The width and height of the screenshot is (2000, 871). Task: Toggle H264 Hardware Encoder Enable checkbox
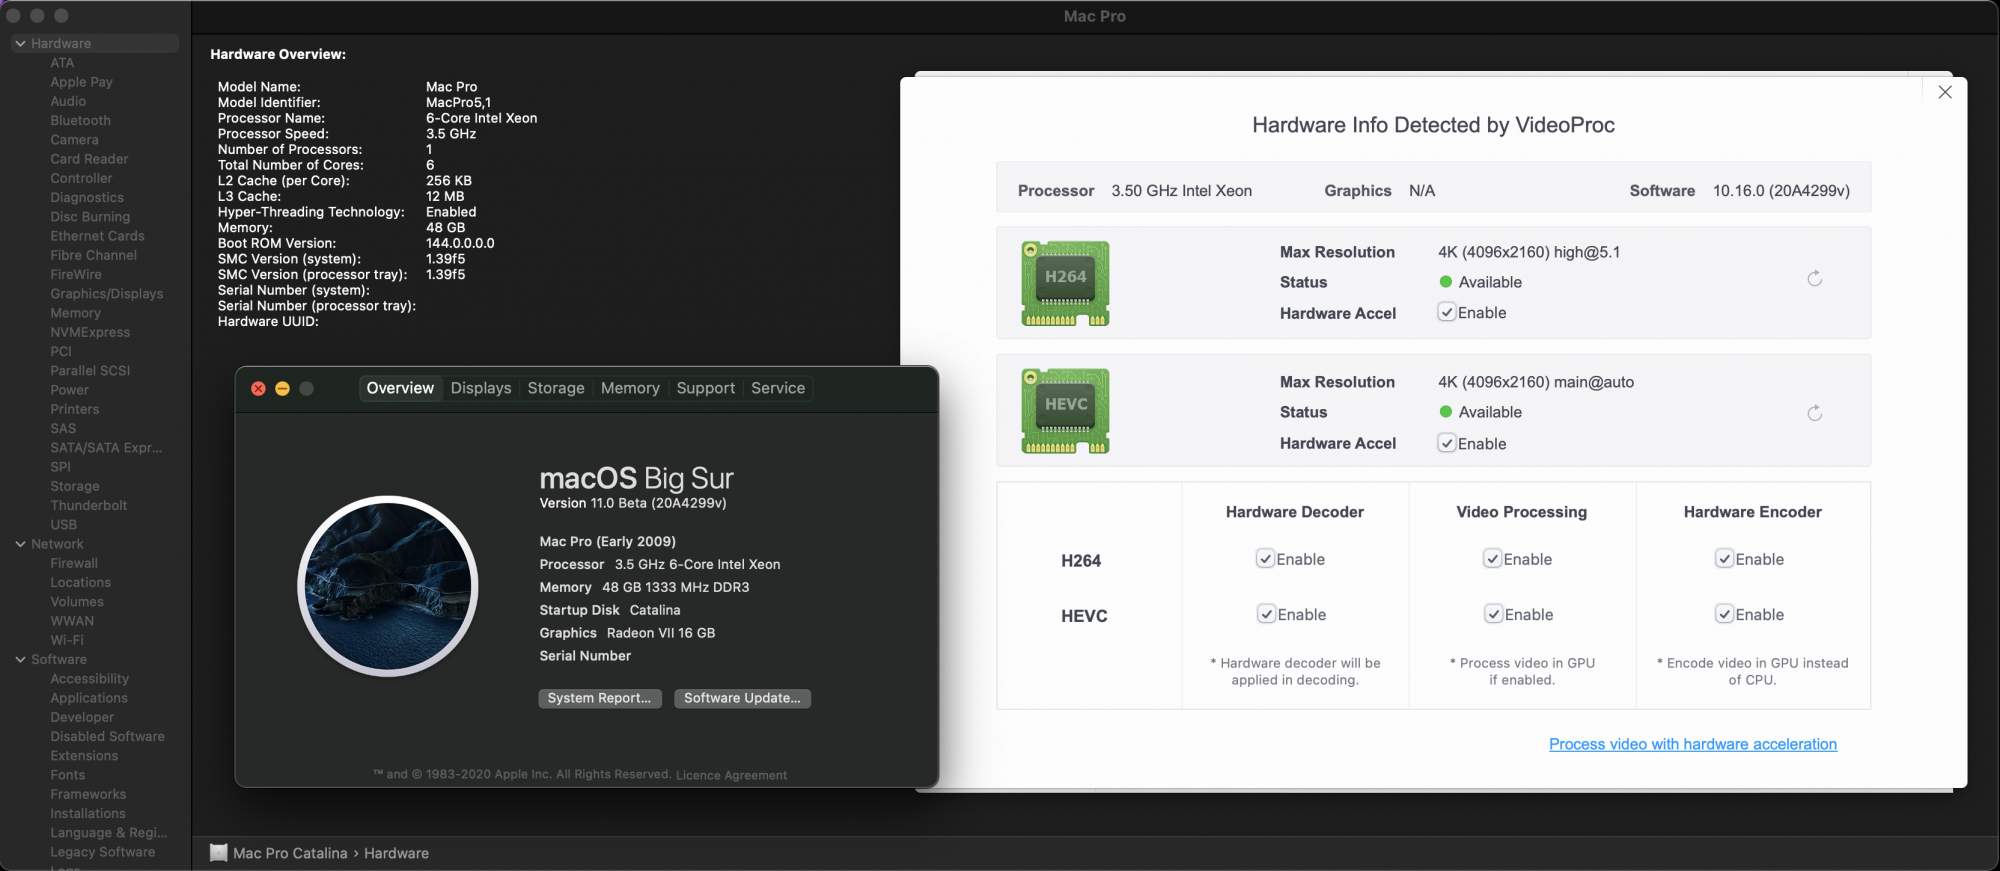[1724, 559]
